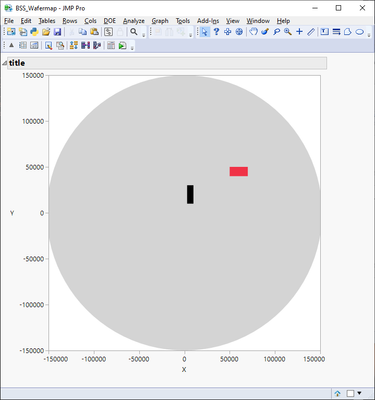Select the grabber hand tool
Screen dimensions: 375x400
tap(254, 32)
